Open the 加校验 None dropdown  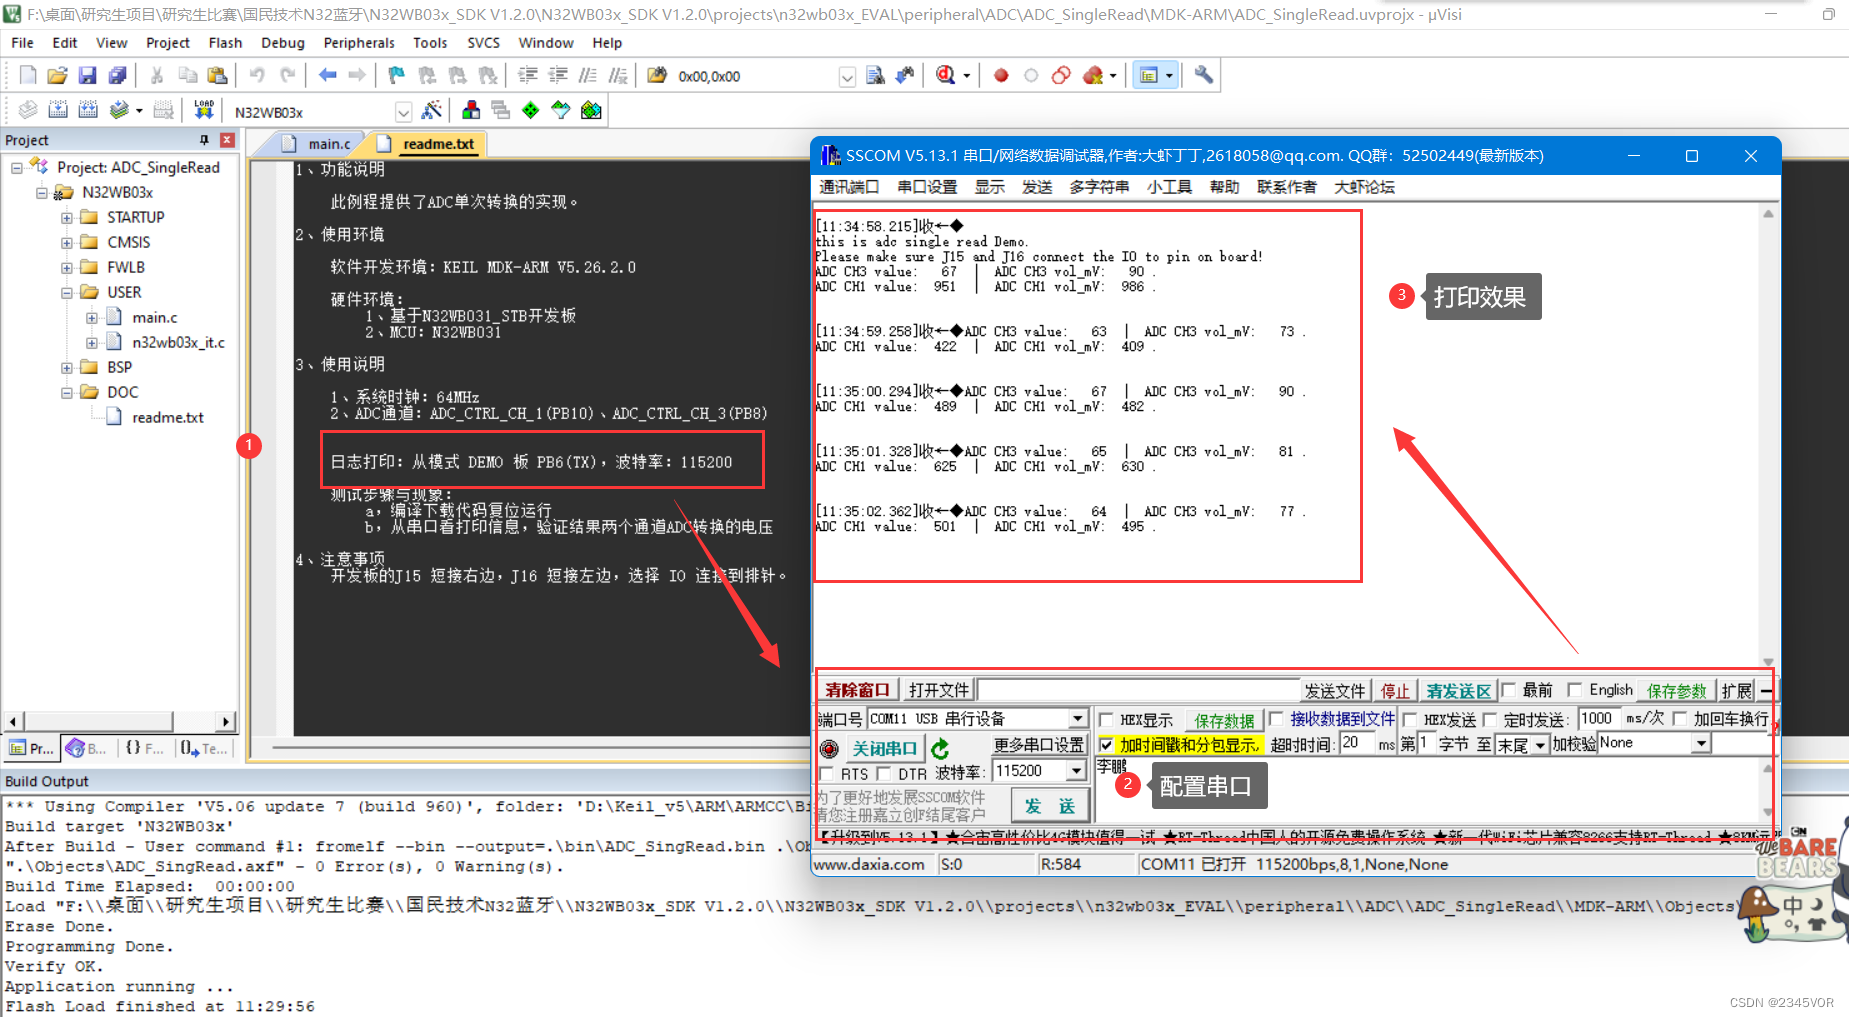click(1700, 743)
